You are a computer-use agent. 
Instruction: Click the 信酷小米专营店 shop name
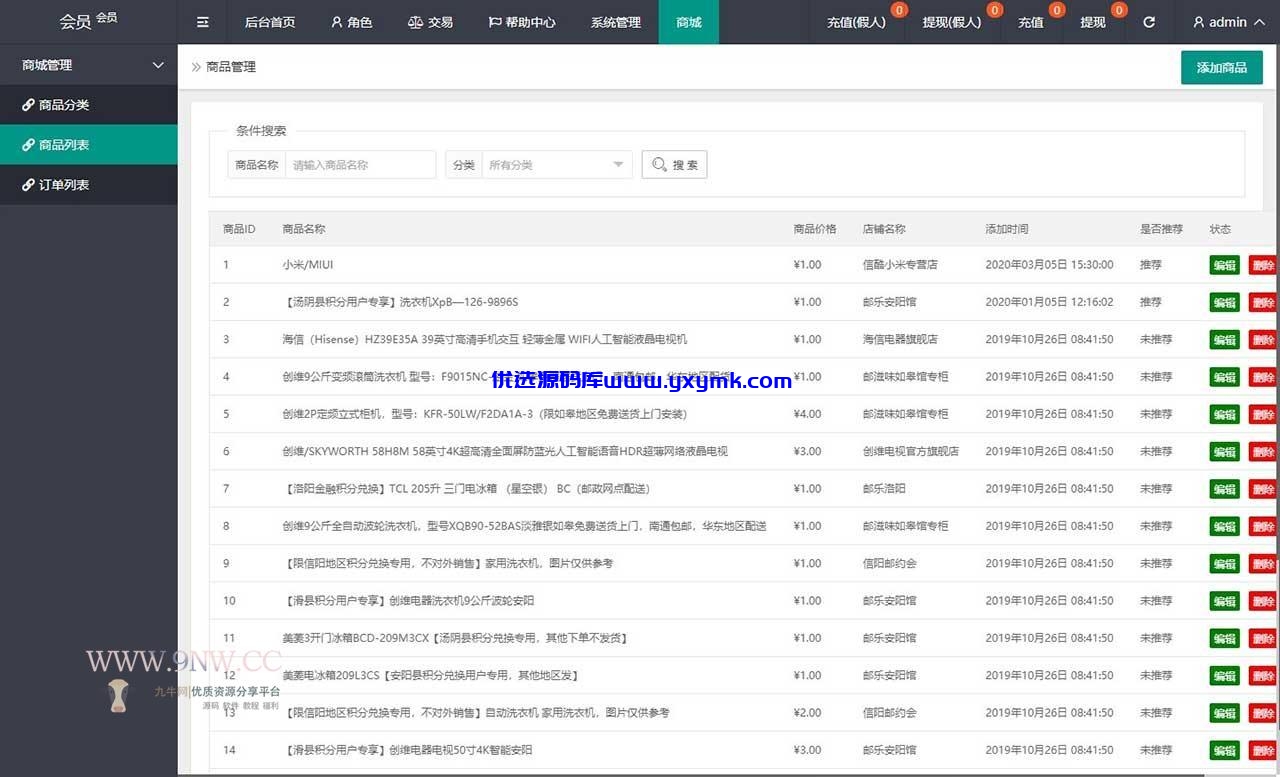(x=900, y=265)
